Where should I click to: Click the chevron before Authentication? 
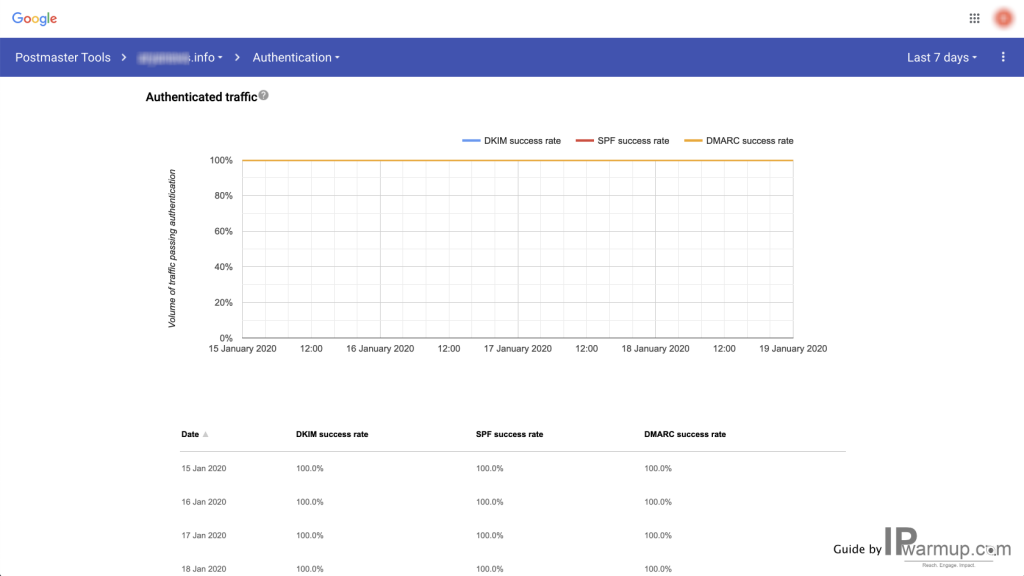(x=237, y=57)
